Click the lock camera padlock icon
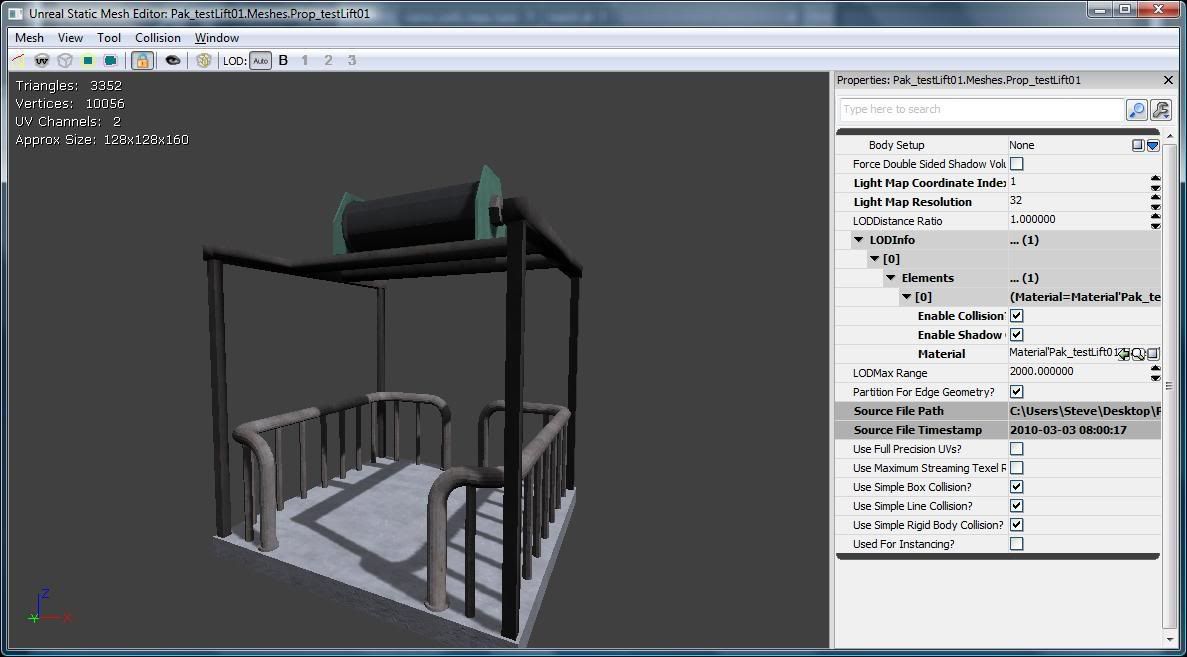 click(x=142, y=61)
